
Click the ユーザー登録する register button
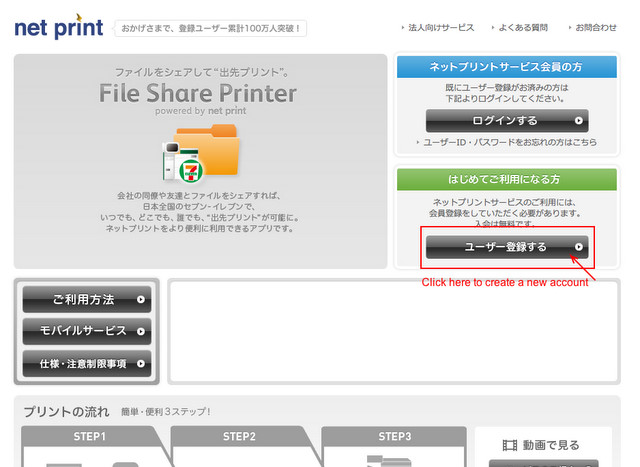coord(507,247)
